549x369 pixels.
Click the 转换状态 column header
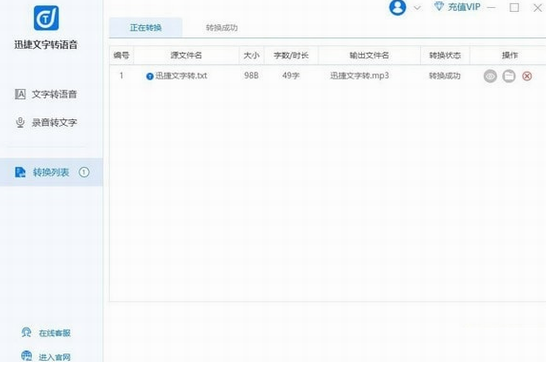coord(445,55)
